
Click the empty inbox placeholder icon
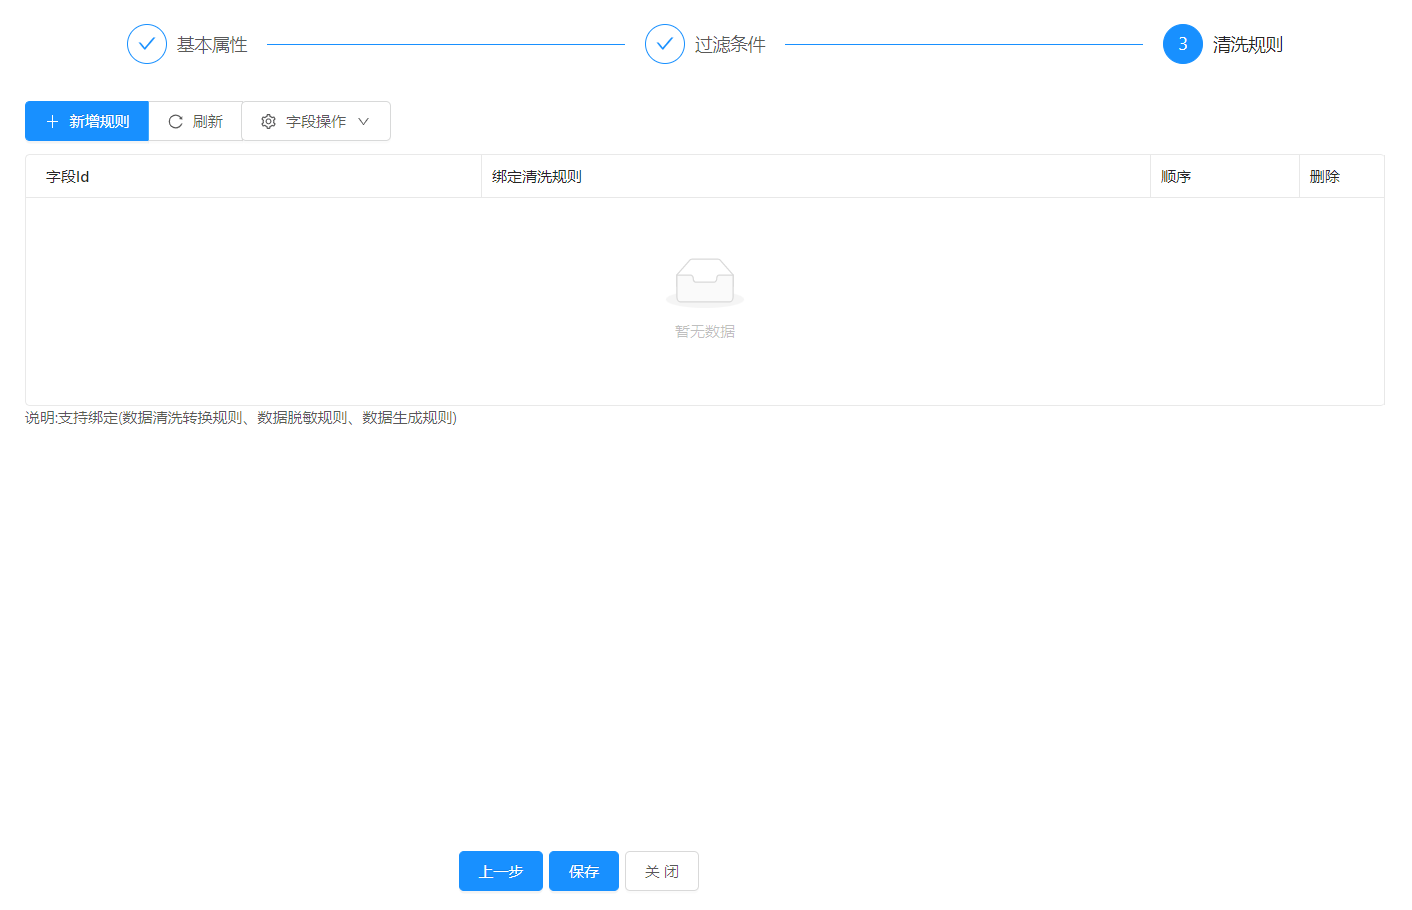click(705, 281)
